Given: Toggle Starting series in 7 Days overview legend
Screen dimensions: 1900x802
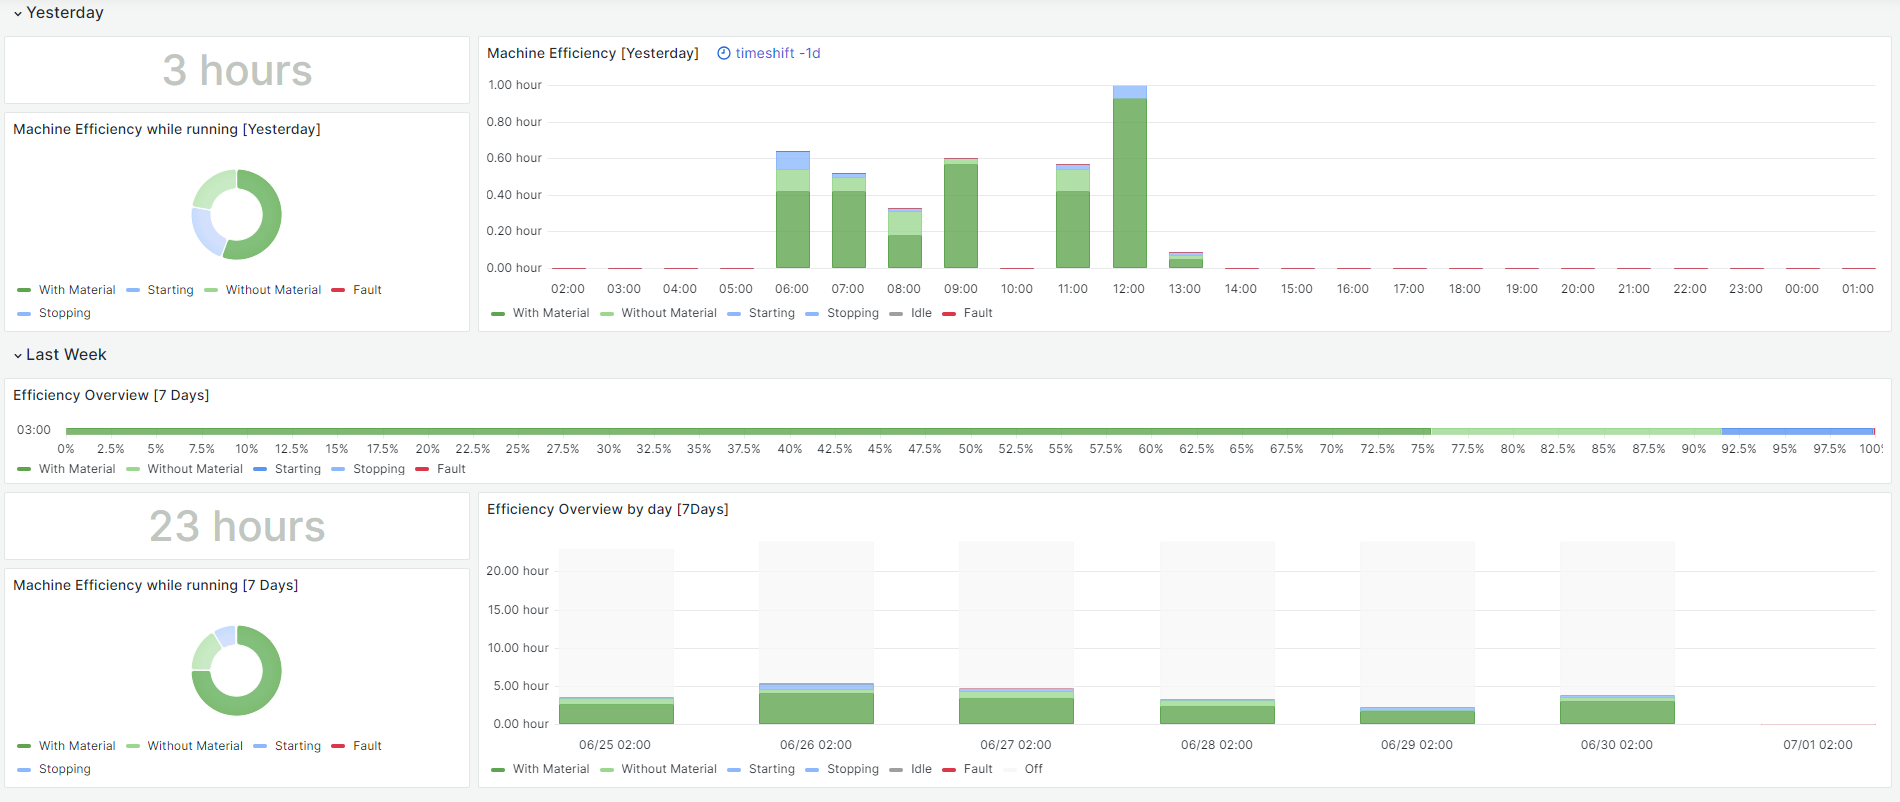Looking at the screenshot, I should tap(297, 469).
